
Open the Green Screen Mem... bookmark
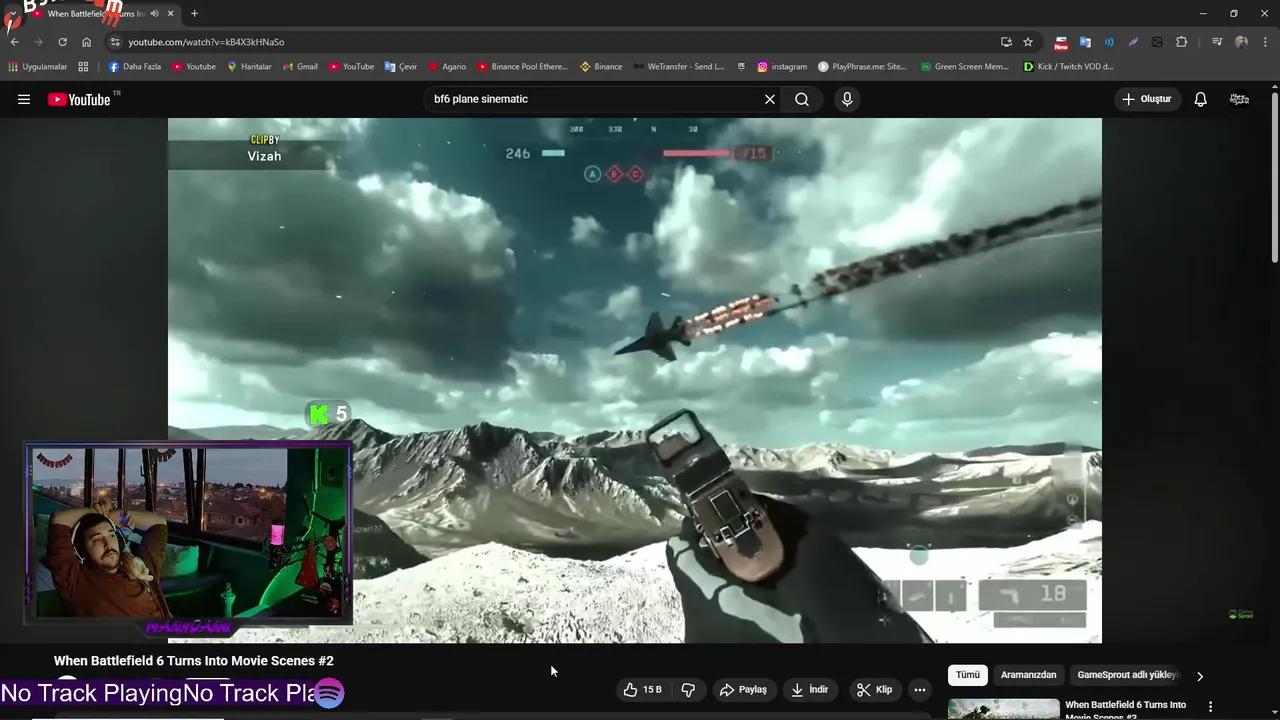tap(965, 67)
